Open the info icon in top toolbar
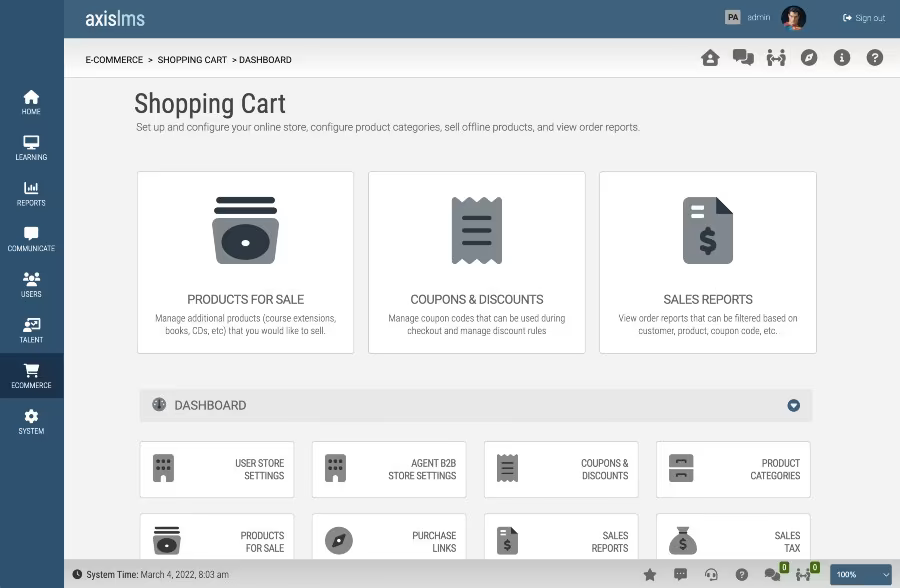This screenshot has width=900, height=588. coord(841,57)
